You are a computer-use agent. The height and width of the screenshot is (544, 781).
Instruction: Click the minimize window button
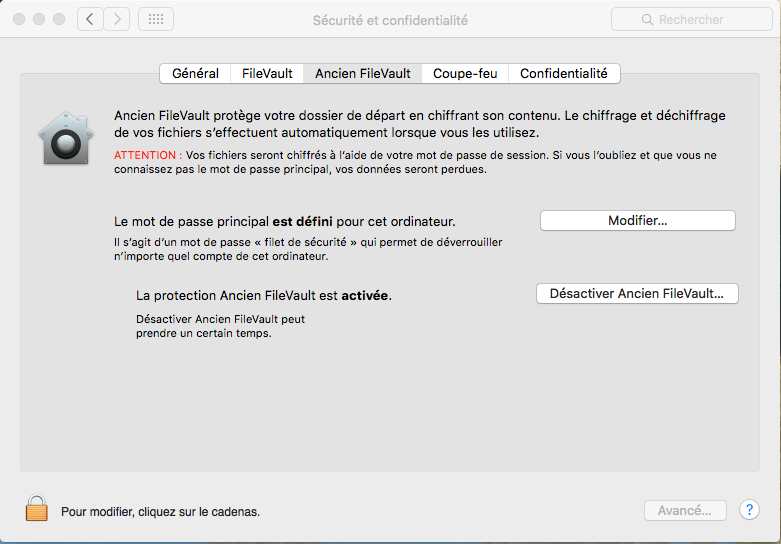point(39,19)
